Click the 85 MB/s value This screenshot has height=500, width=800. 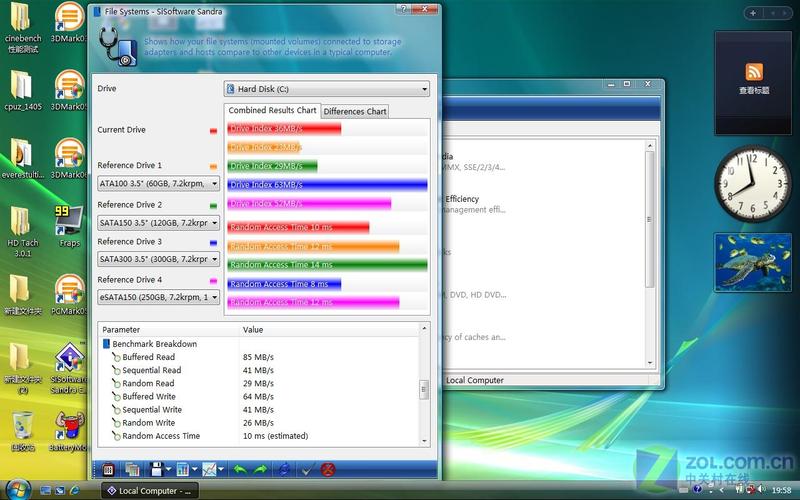[x=258, y=357]
